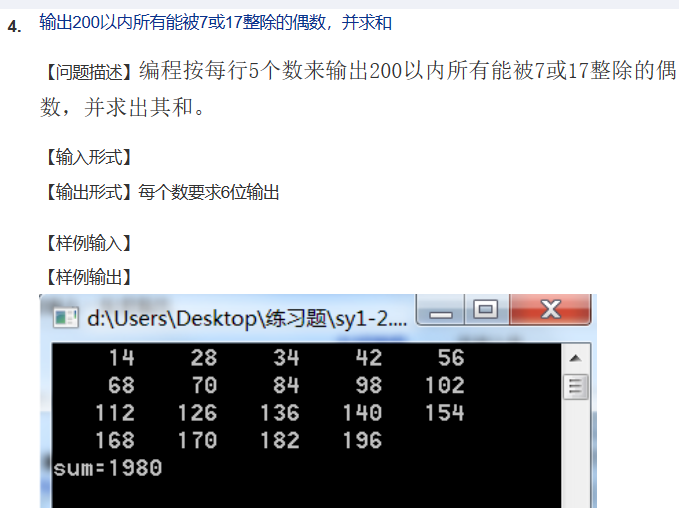Viewport: 679px width, 508px height.
Task: Click output value 14 in console
Action: pos(121,358)
